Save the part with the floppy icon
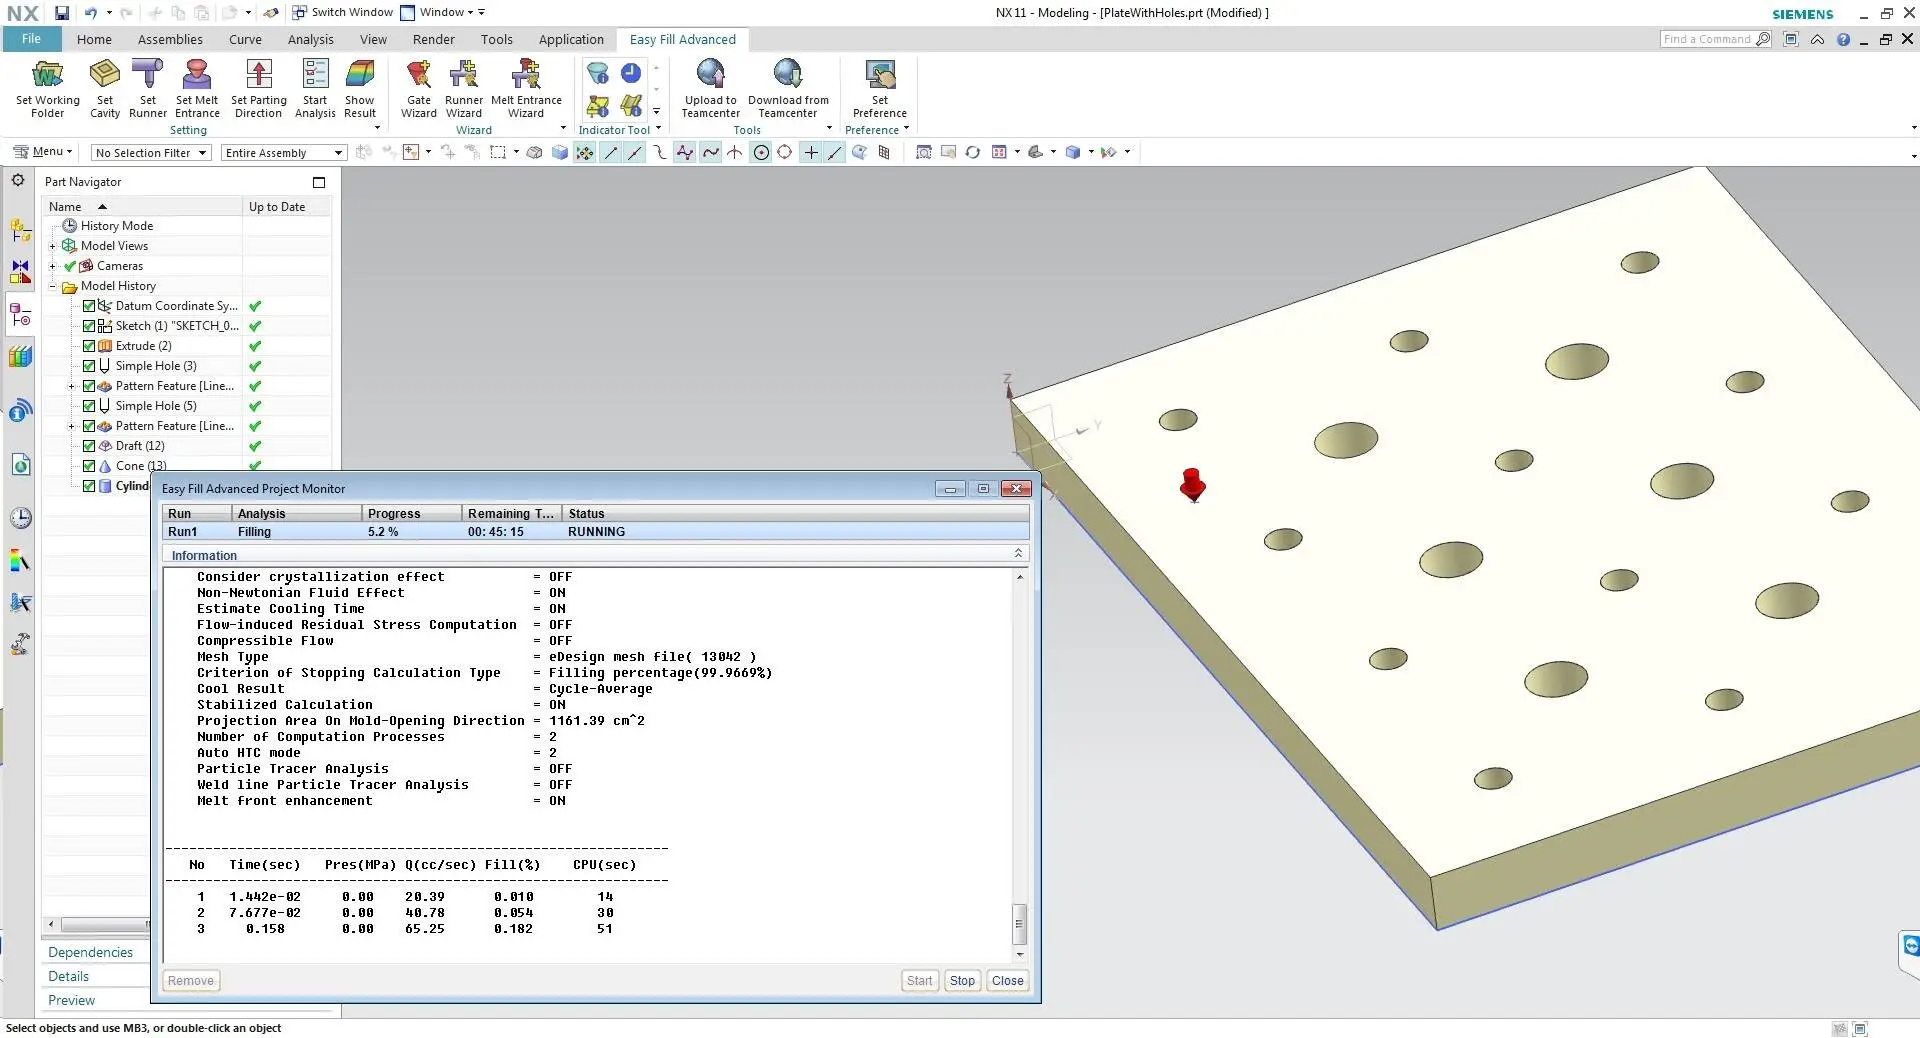 (x=62, y=13)
